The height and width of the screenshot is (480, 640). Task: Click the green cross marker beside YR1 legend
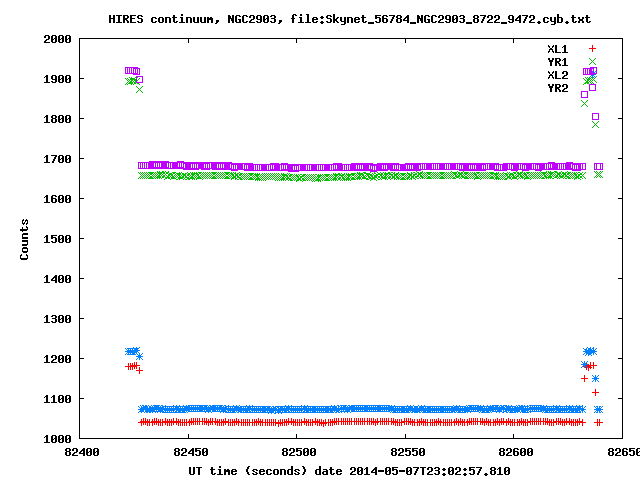(x=592, y=62)
